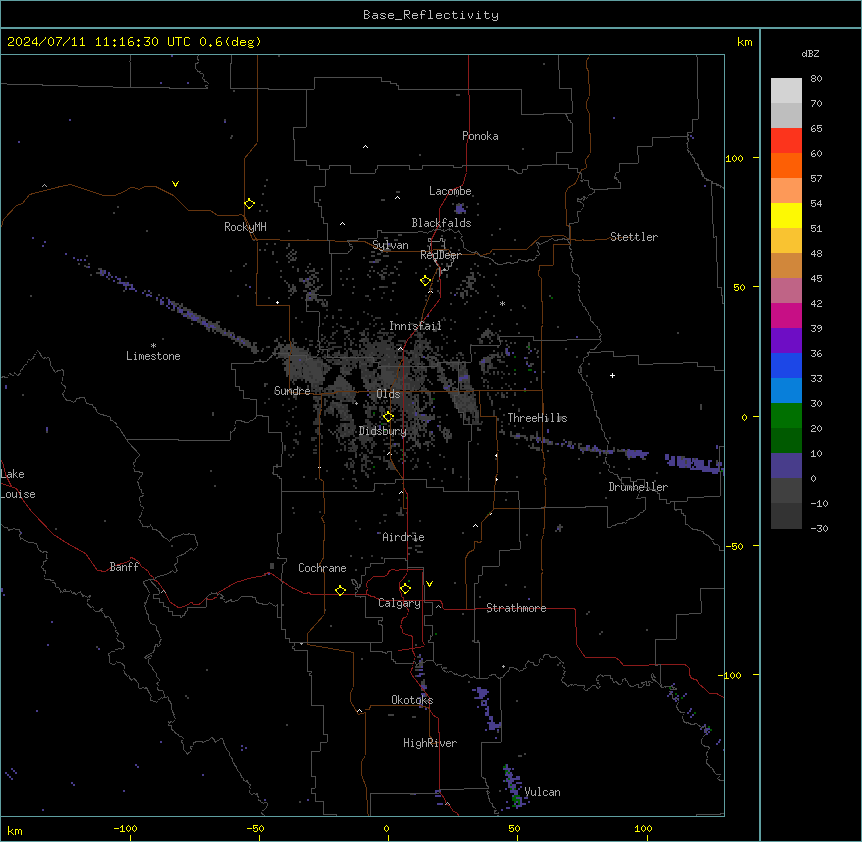Select the bright green 30 dBZ legend swatch
The width and height of the screenshot is (862, 842).
point(786,416)
